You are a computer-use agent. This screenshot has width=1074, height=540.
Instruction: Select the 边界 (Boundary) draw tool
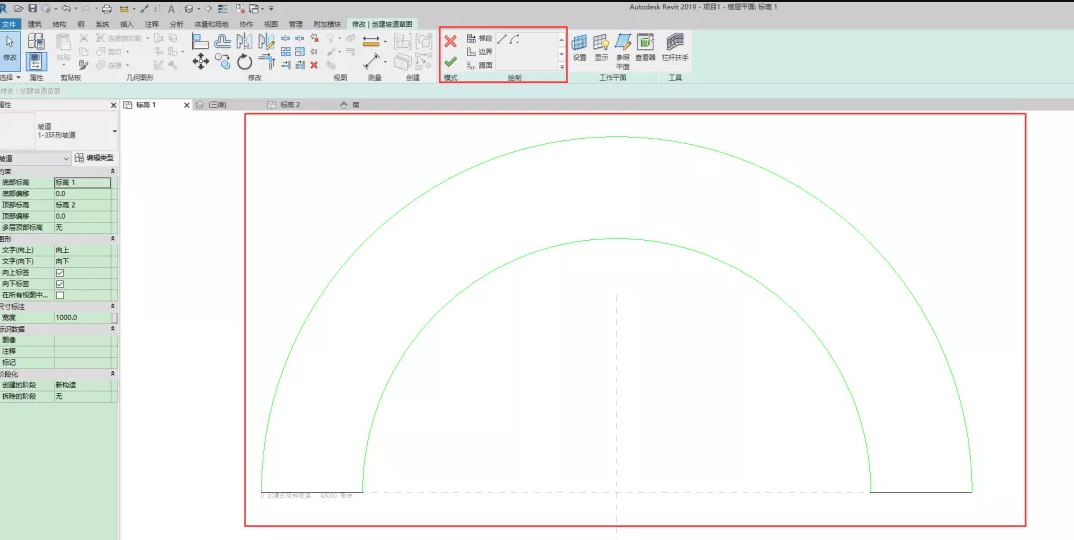pos(479,51)
